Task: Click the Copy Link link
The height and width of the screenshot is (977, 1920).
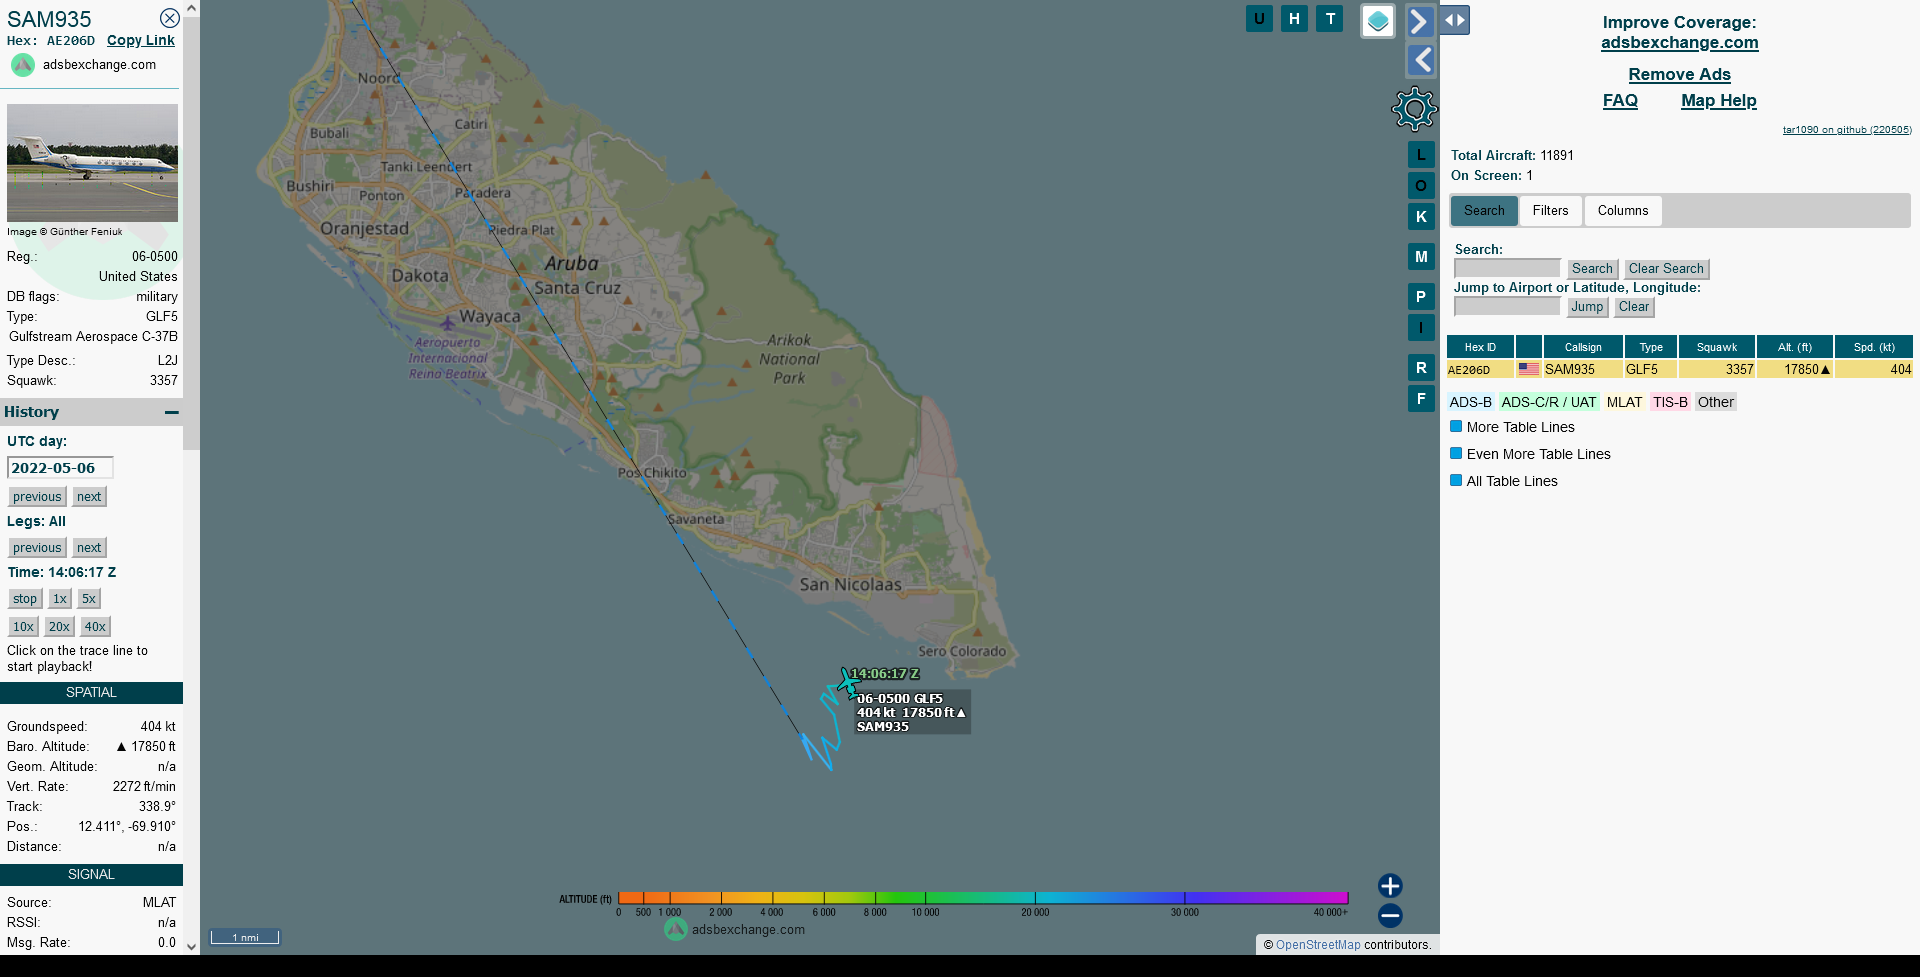Action: [x=141, y=40]
